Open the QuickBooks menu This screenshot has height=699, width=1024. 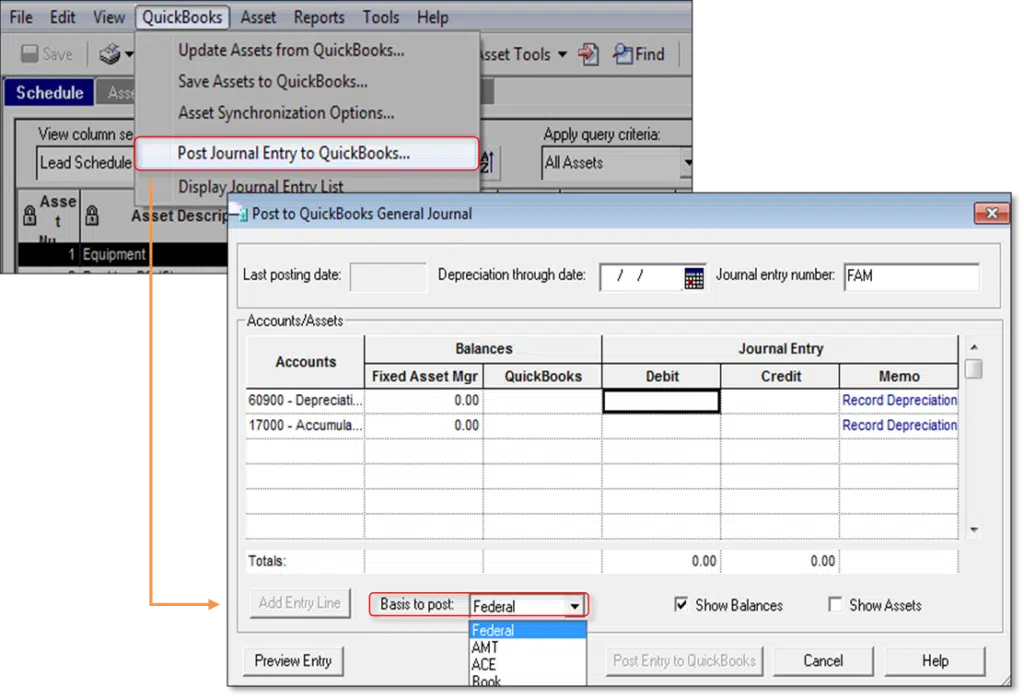coord(182,17)
